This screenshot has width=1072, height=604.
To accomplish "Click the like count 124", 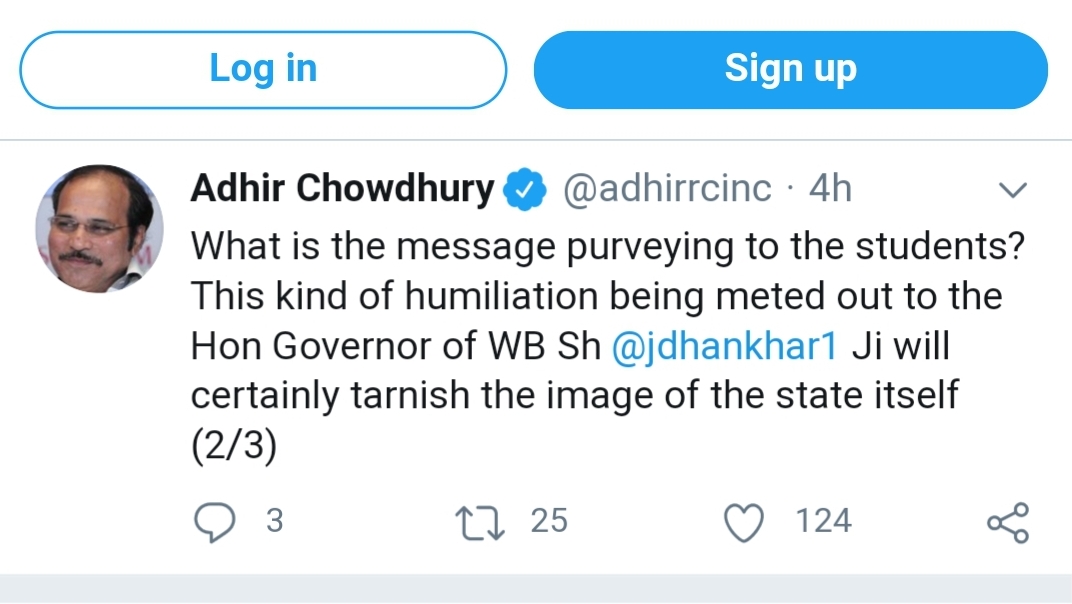I will [823, 521].
